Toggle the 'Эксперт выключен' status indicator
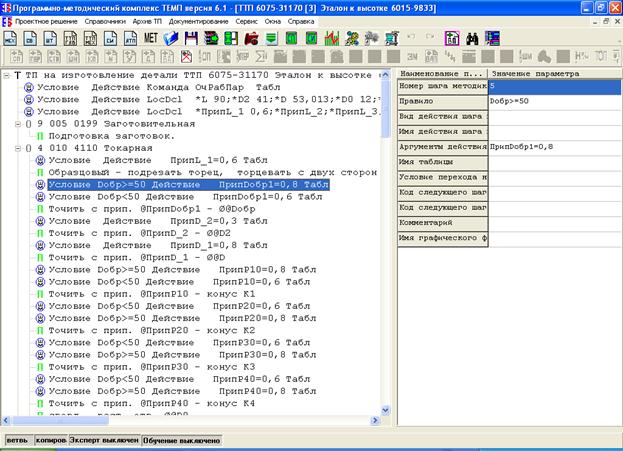This screenshot has width=623, height=451. tap(104, 440)
